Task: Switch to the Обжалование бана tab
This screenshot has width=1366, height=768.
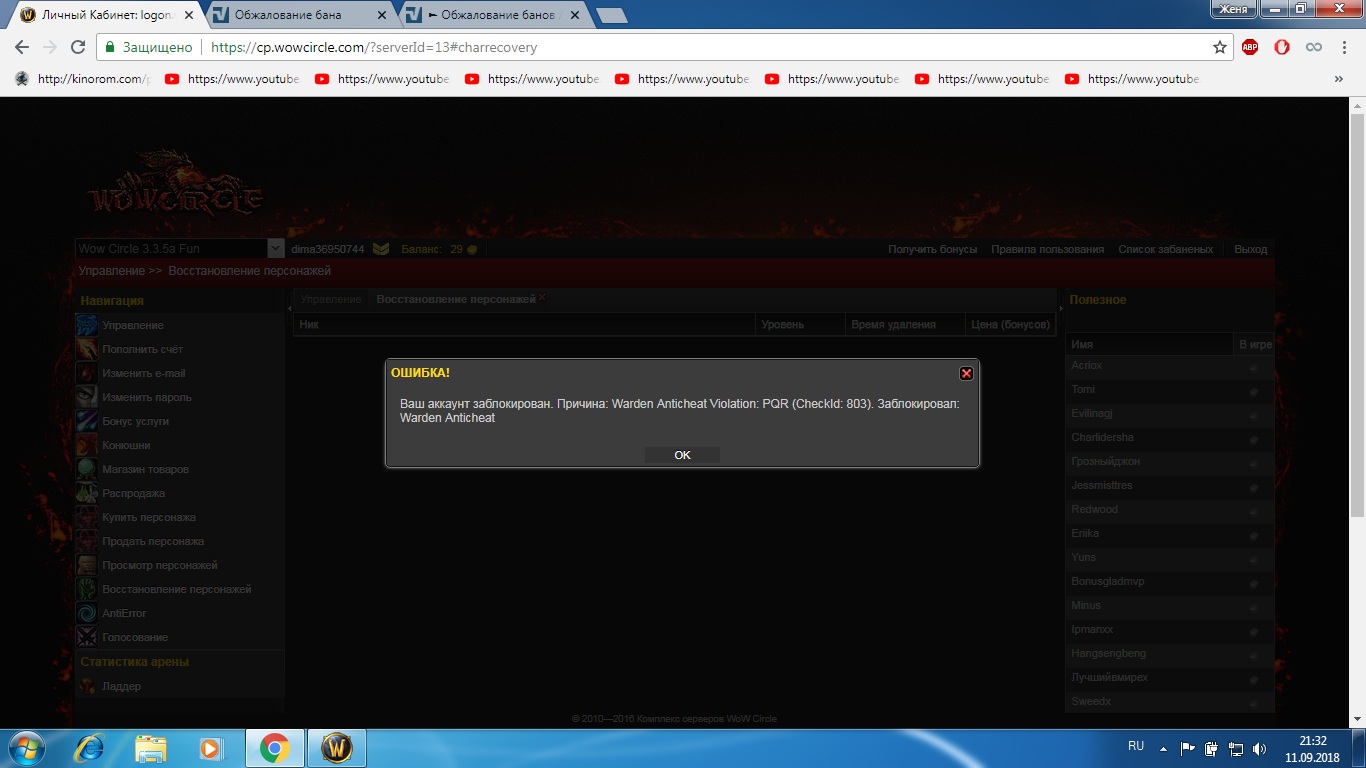Action: 290,15
